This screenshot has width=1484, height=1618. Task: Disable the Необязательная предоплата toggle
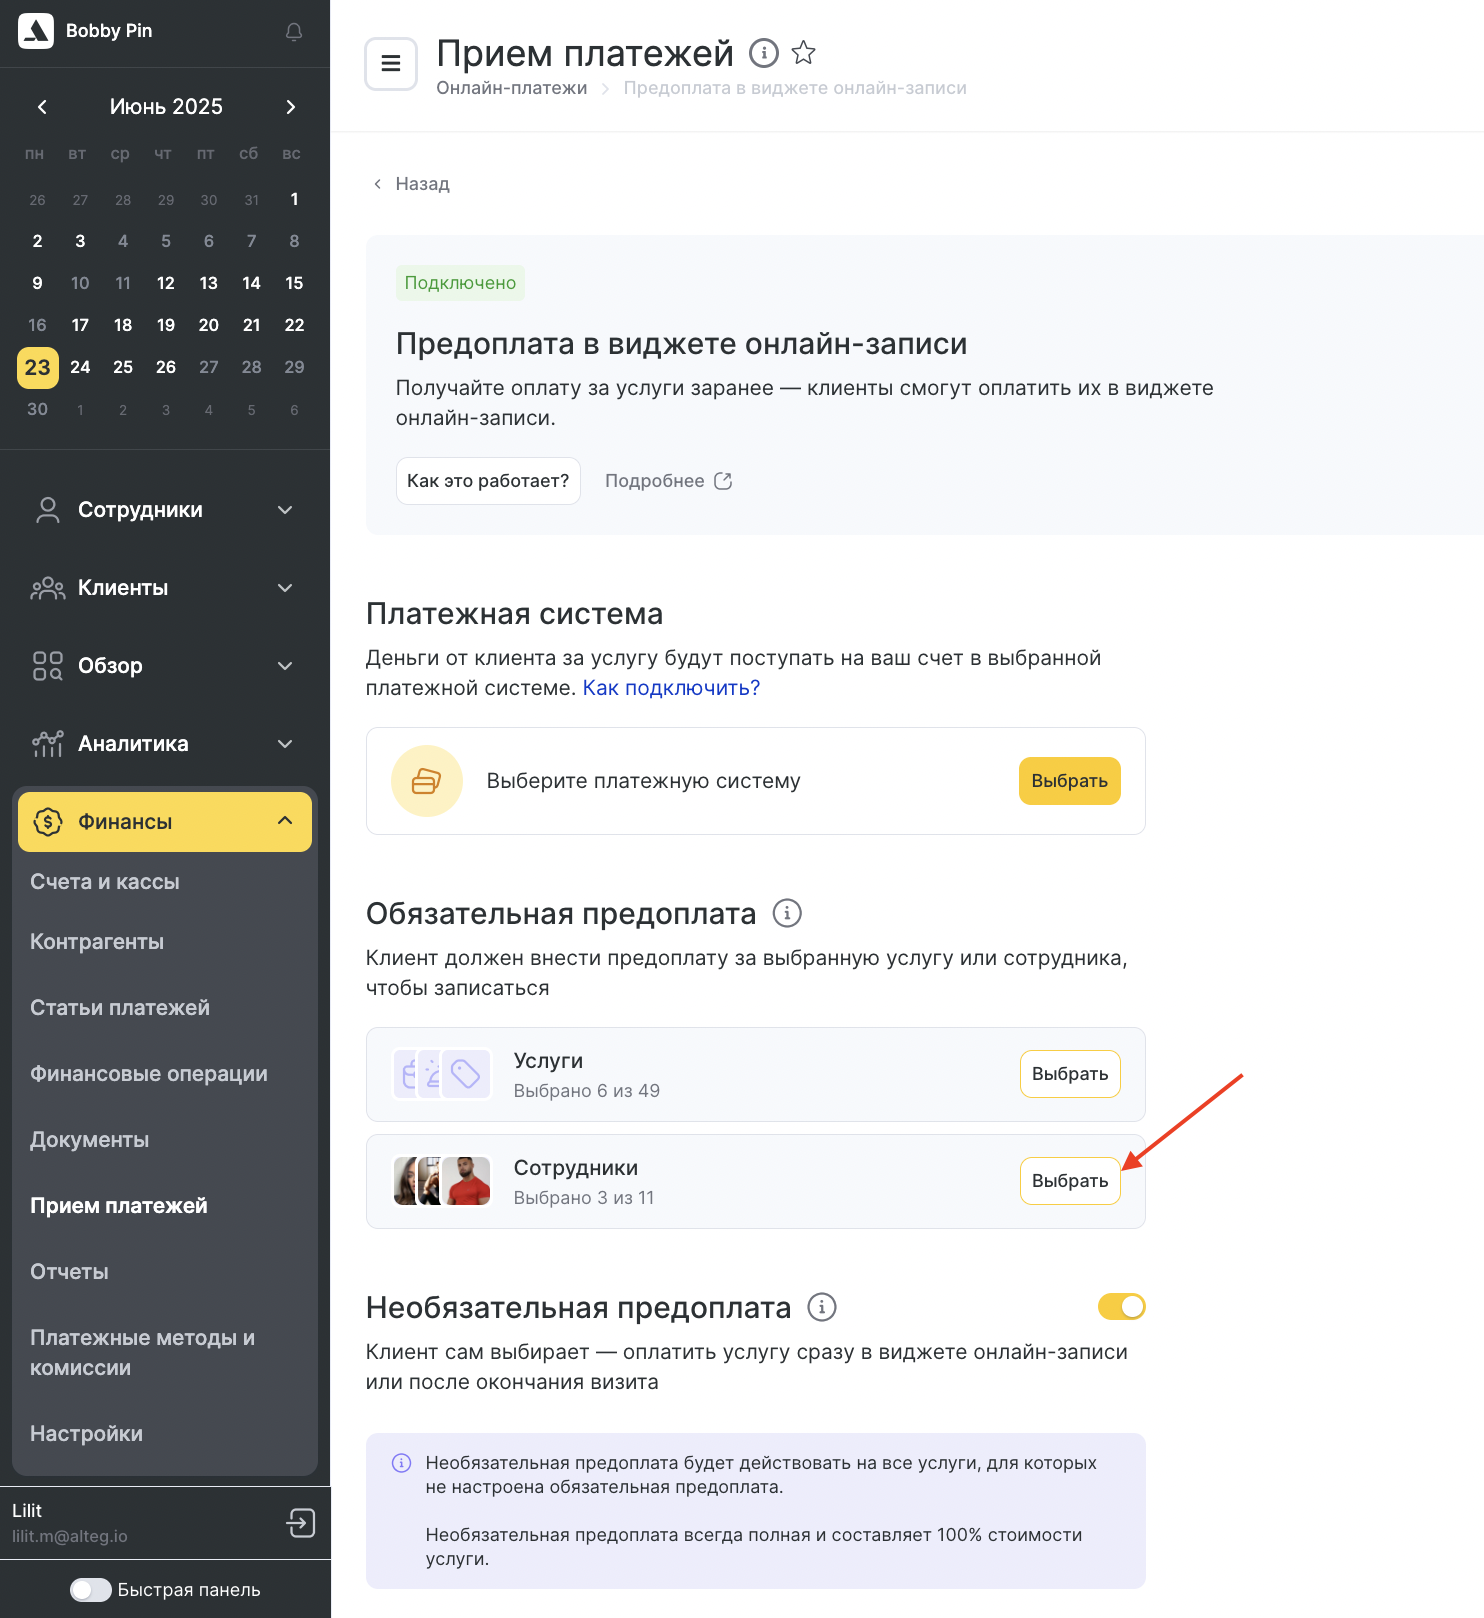pos(1121,1307)
